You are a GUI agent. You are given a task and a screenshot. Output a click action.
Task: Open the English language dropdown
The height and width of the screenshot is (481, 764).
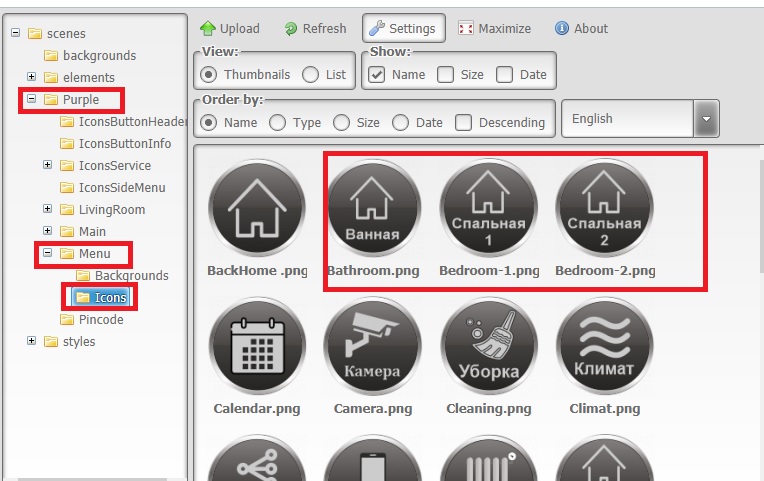706,118
